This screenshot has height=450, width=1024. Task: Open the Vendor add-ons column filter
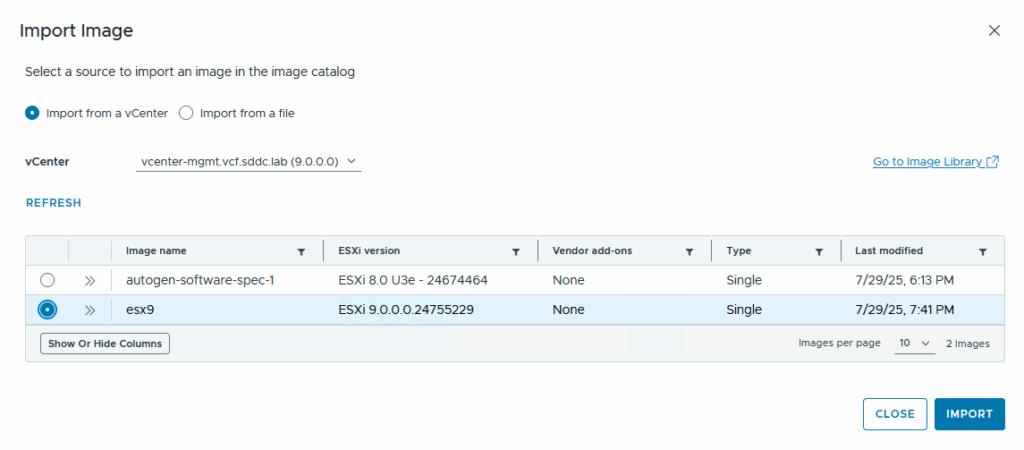click(x=689, y=252)
